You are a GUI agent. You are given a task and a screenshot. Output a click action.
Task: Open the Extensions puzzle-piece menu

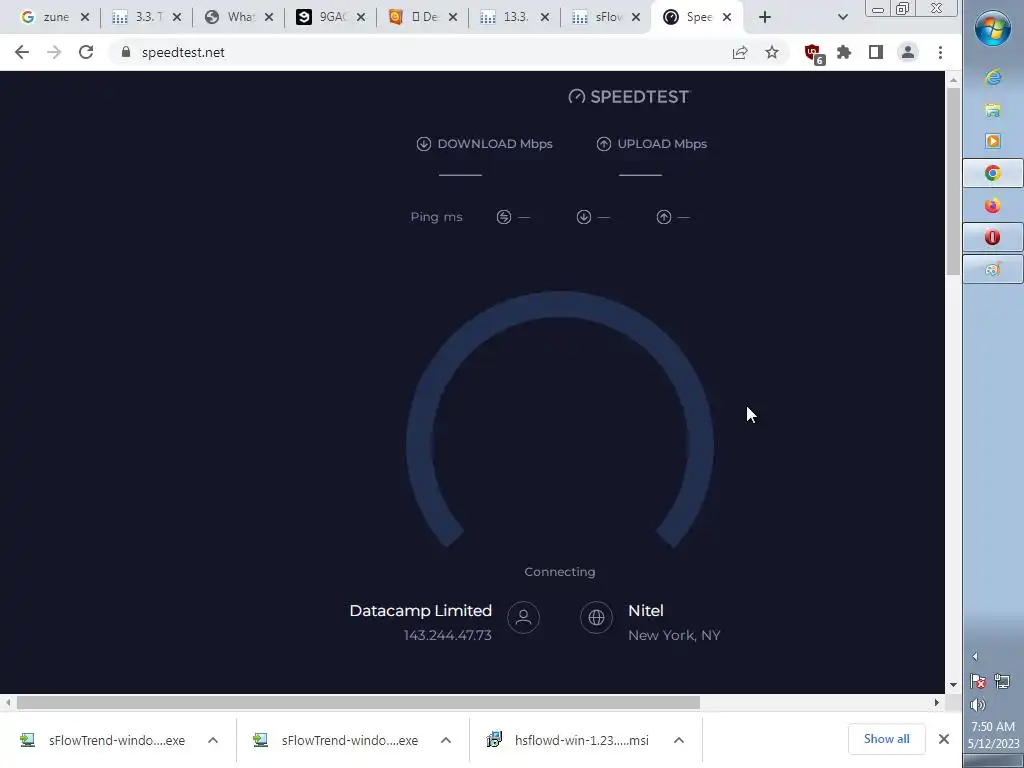[844, 52]
